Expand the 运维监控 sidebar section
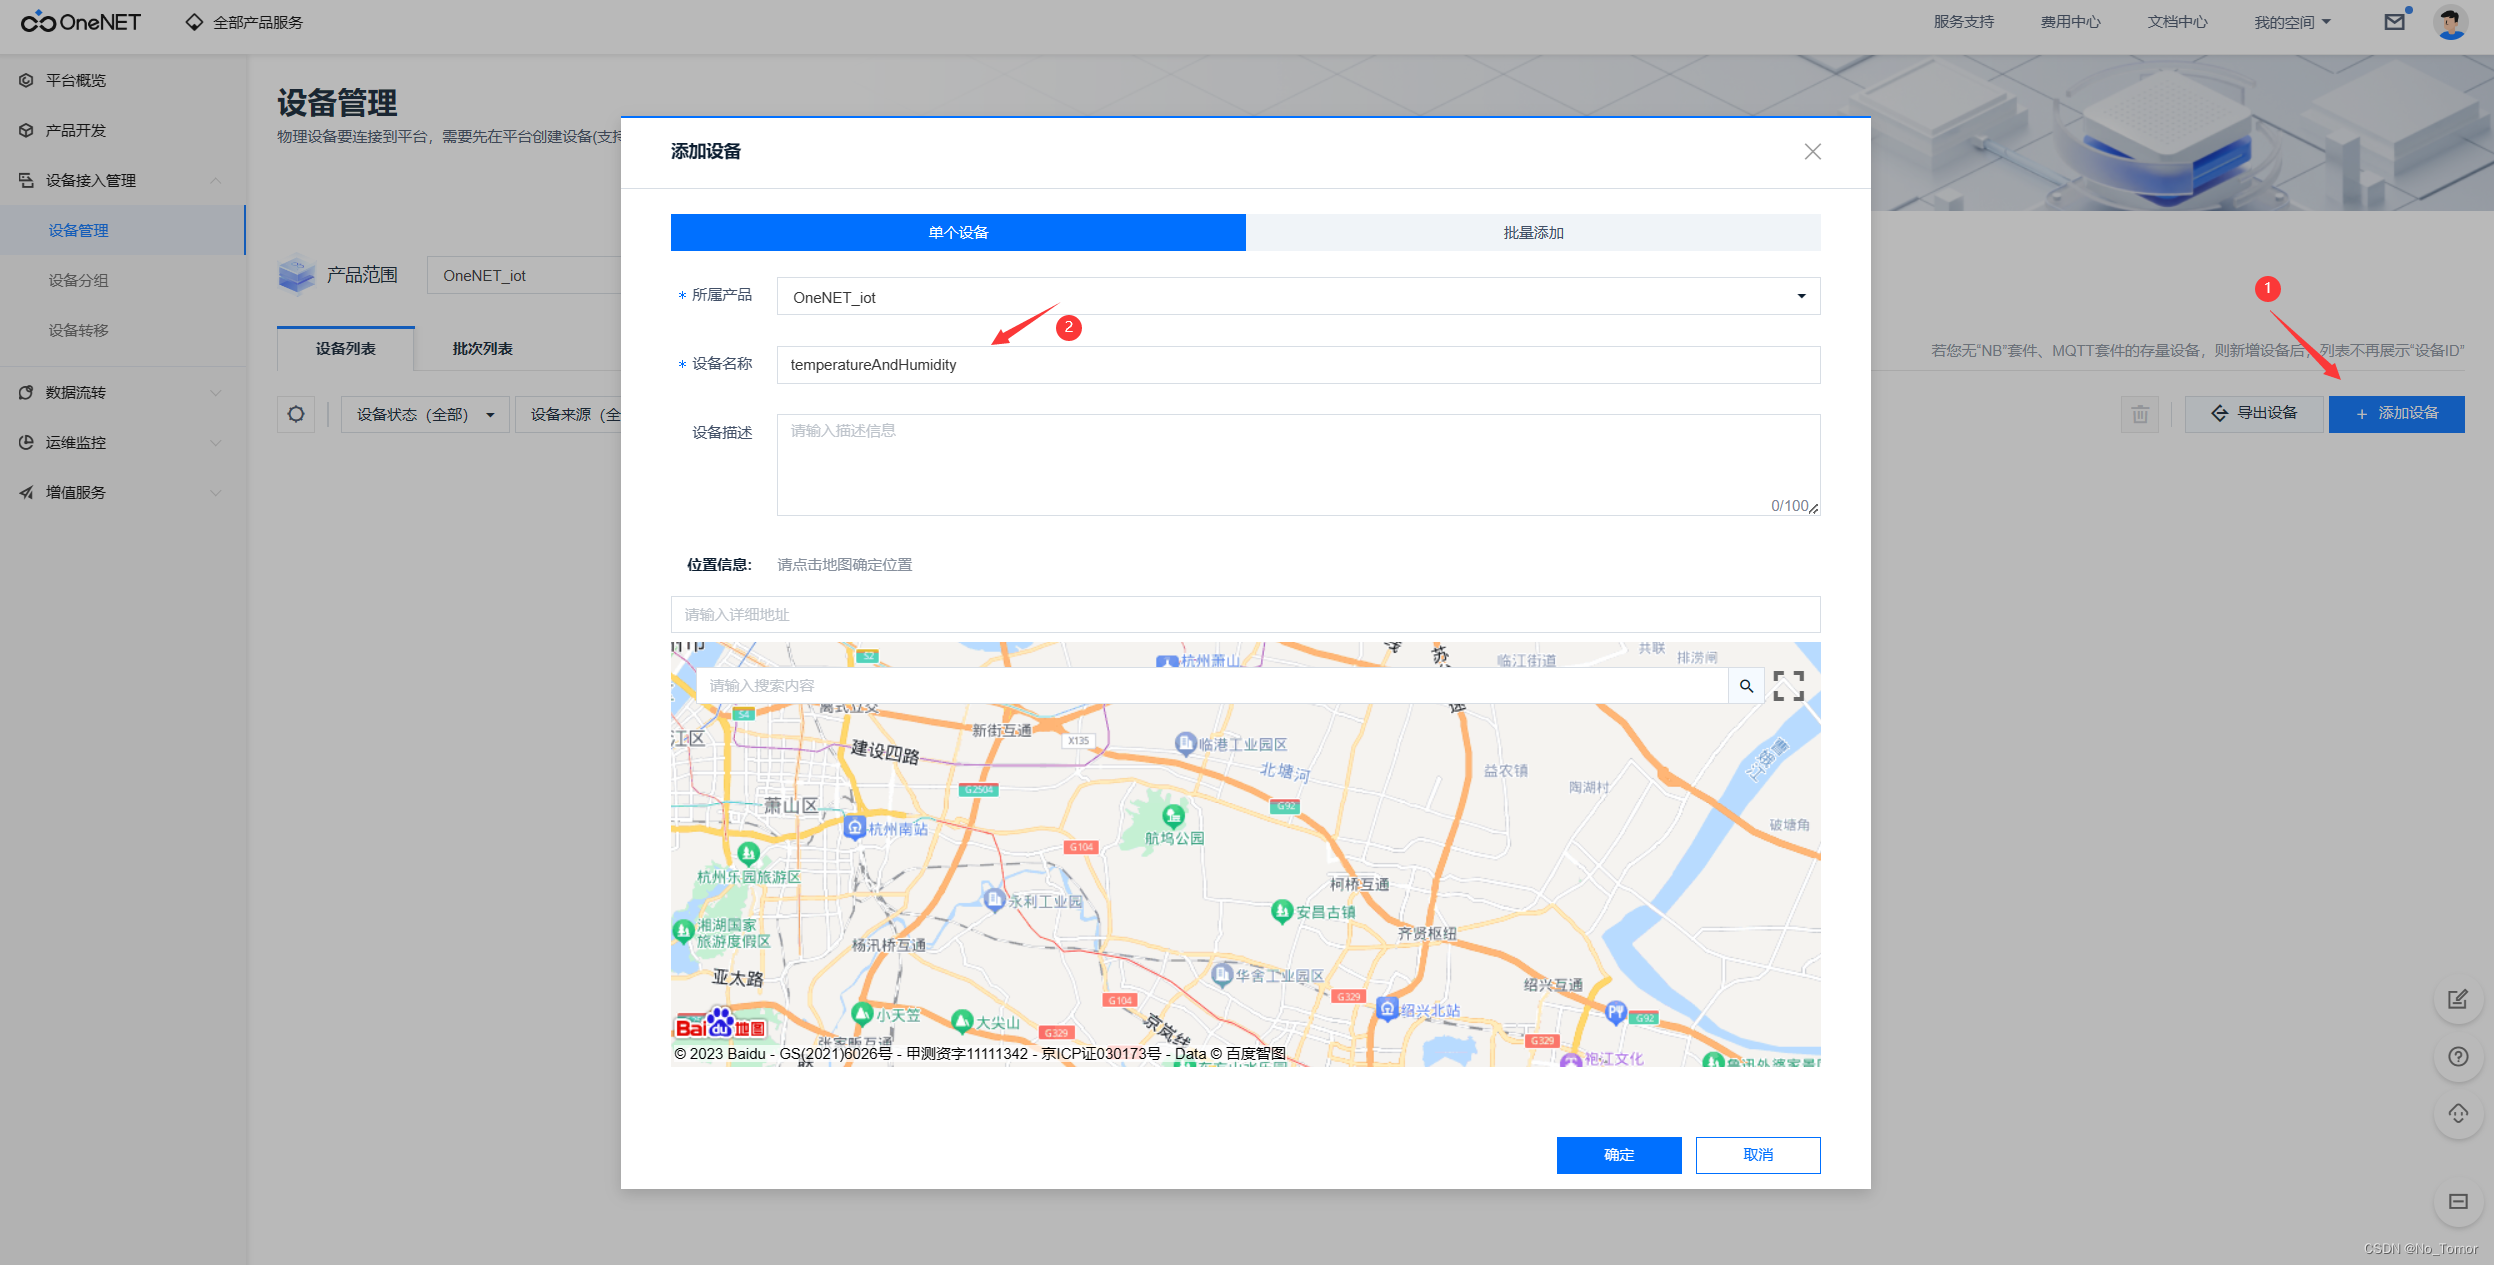2494x1265 pixels. [x=215, y=442]
